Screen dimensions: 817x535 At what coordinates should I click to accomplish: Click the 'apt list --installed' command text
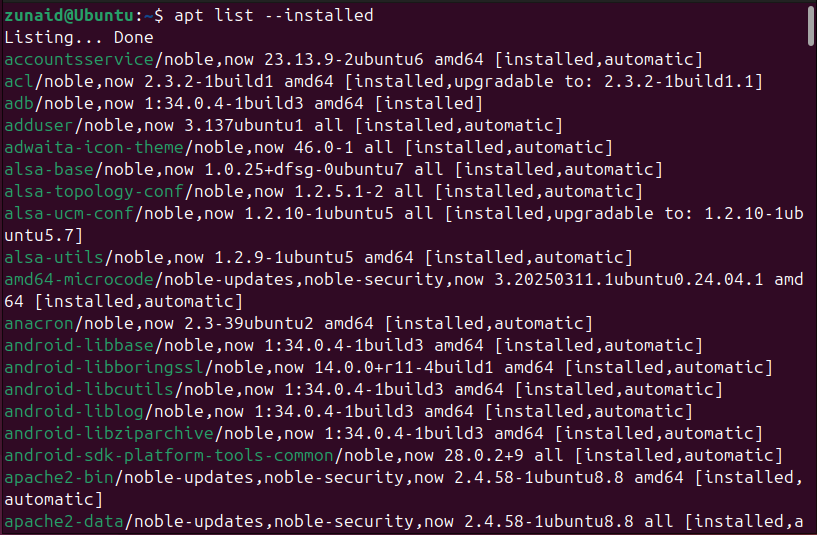point(273,16)
